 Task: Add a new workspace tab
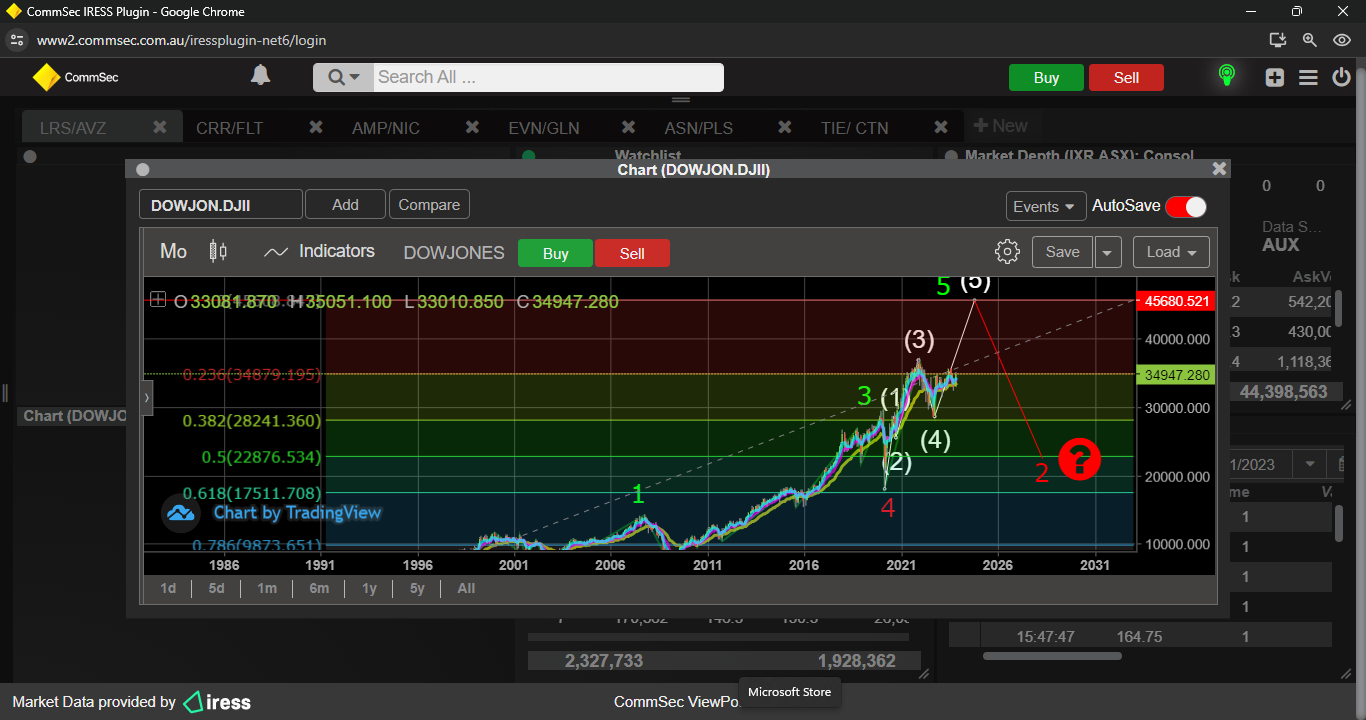[x=1000, y=126]
